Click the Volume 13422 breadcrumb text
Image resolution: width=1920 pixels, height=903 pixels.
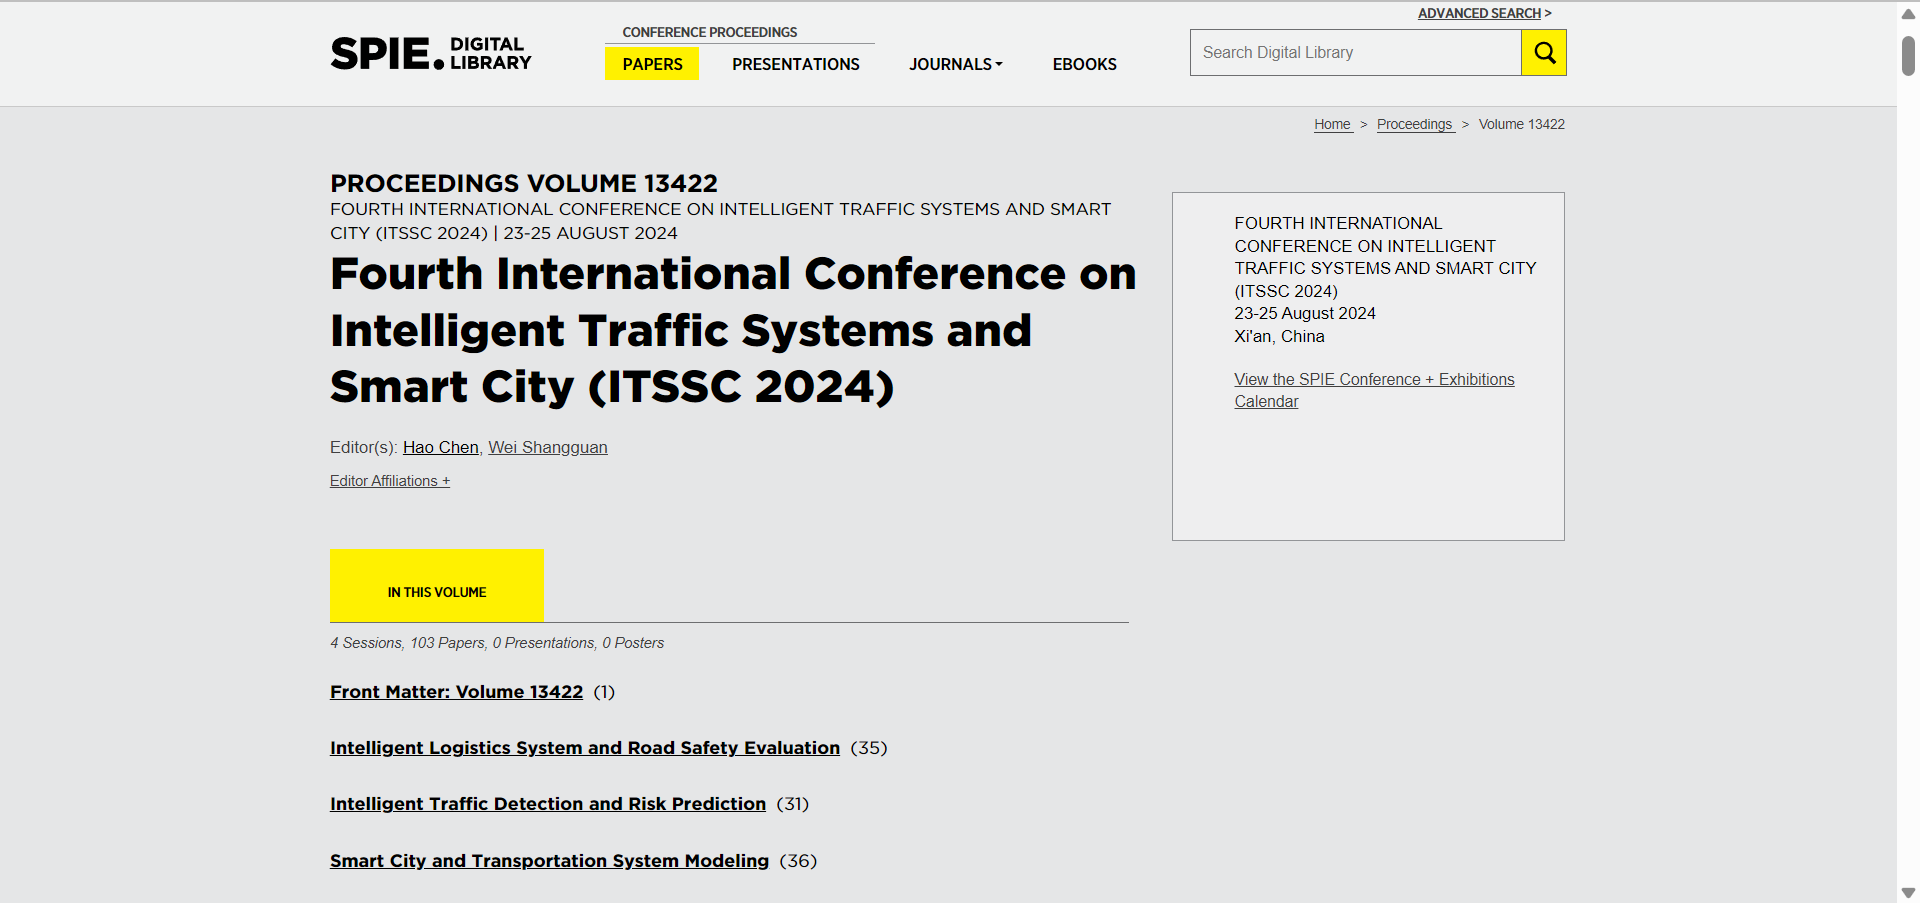(x=1522, y=124)
